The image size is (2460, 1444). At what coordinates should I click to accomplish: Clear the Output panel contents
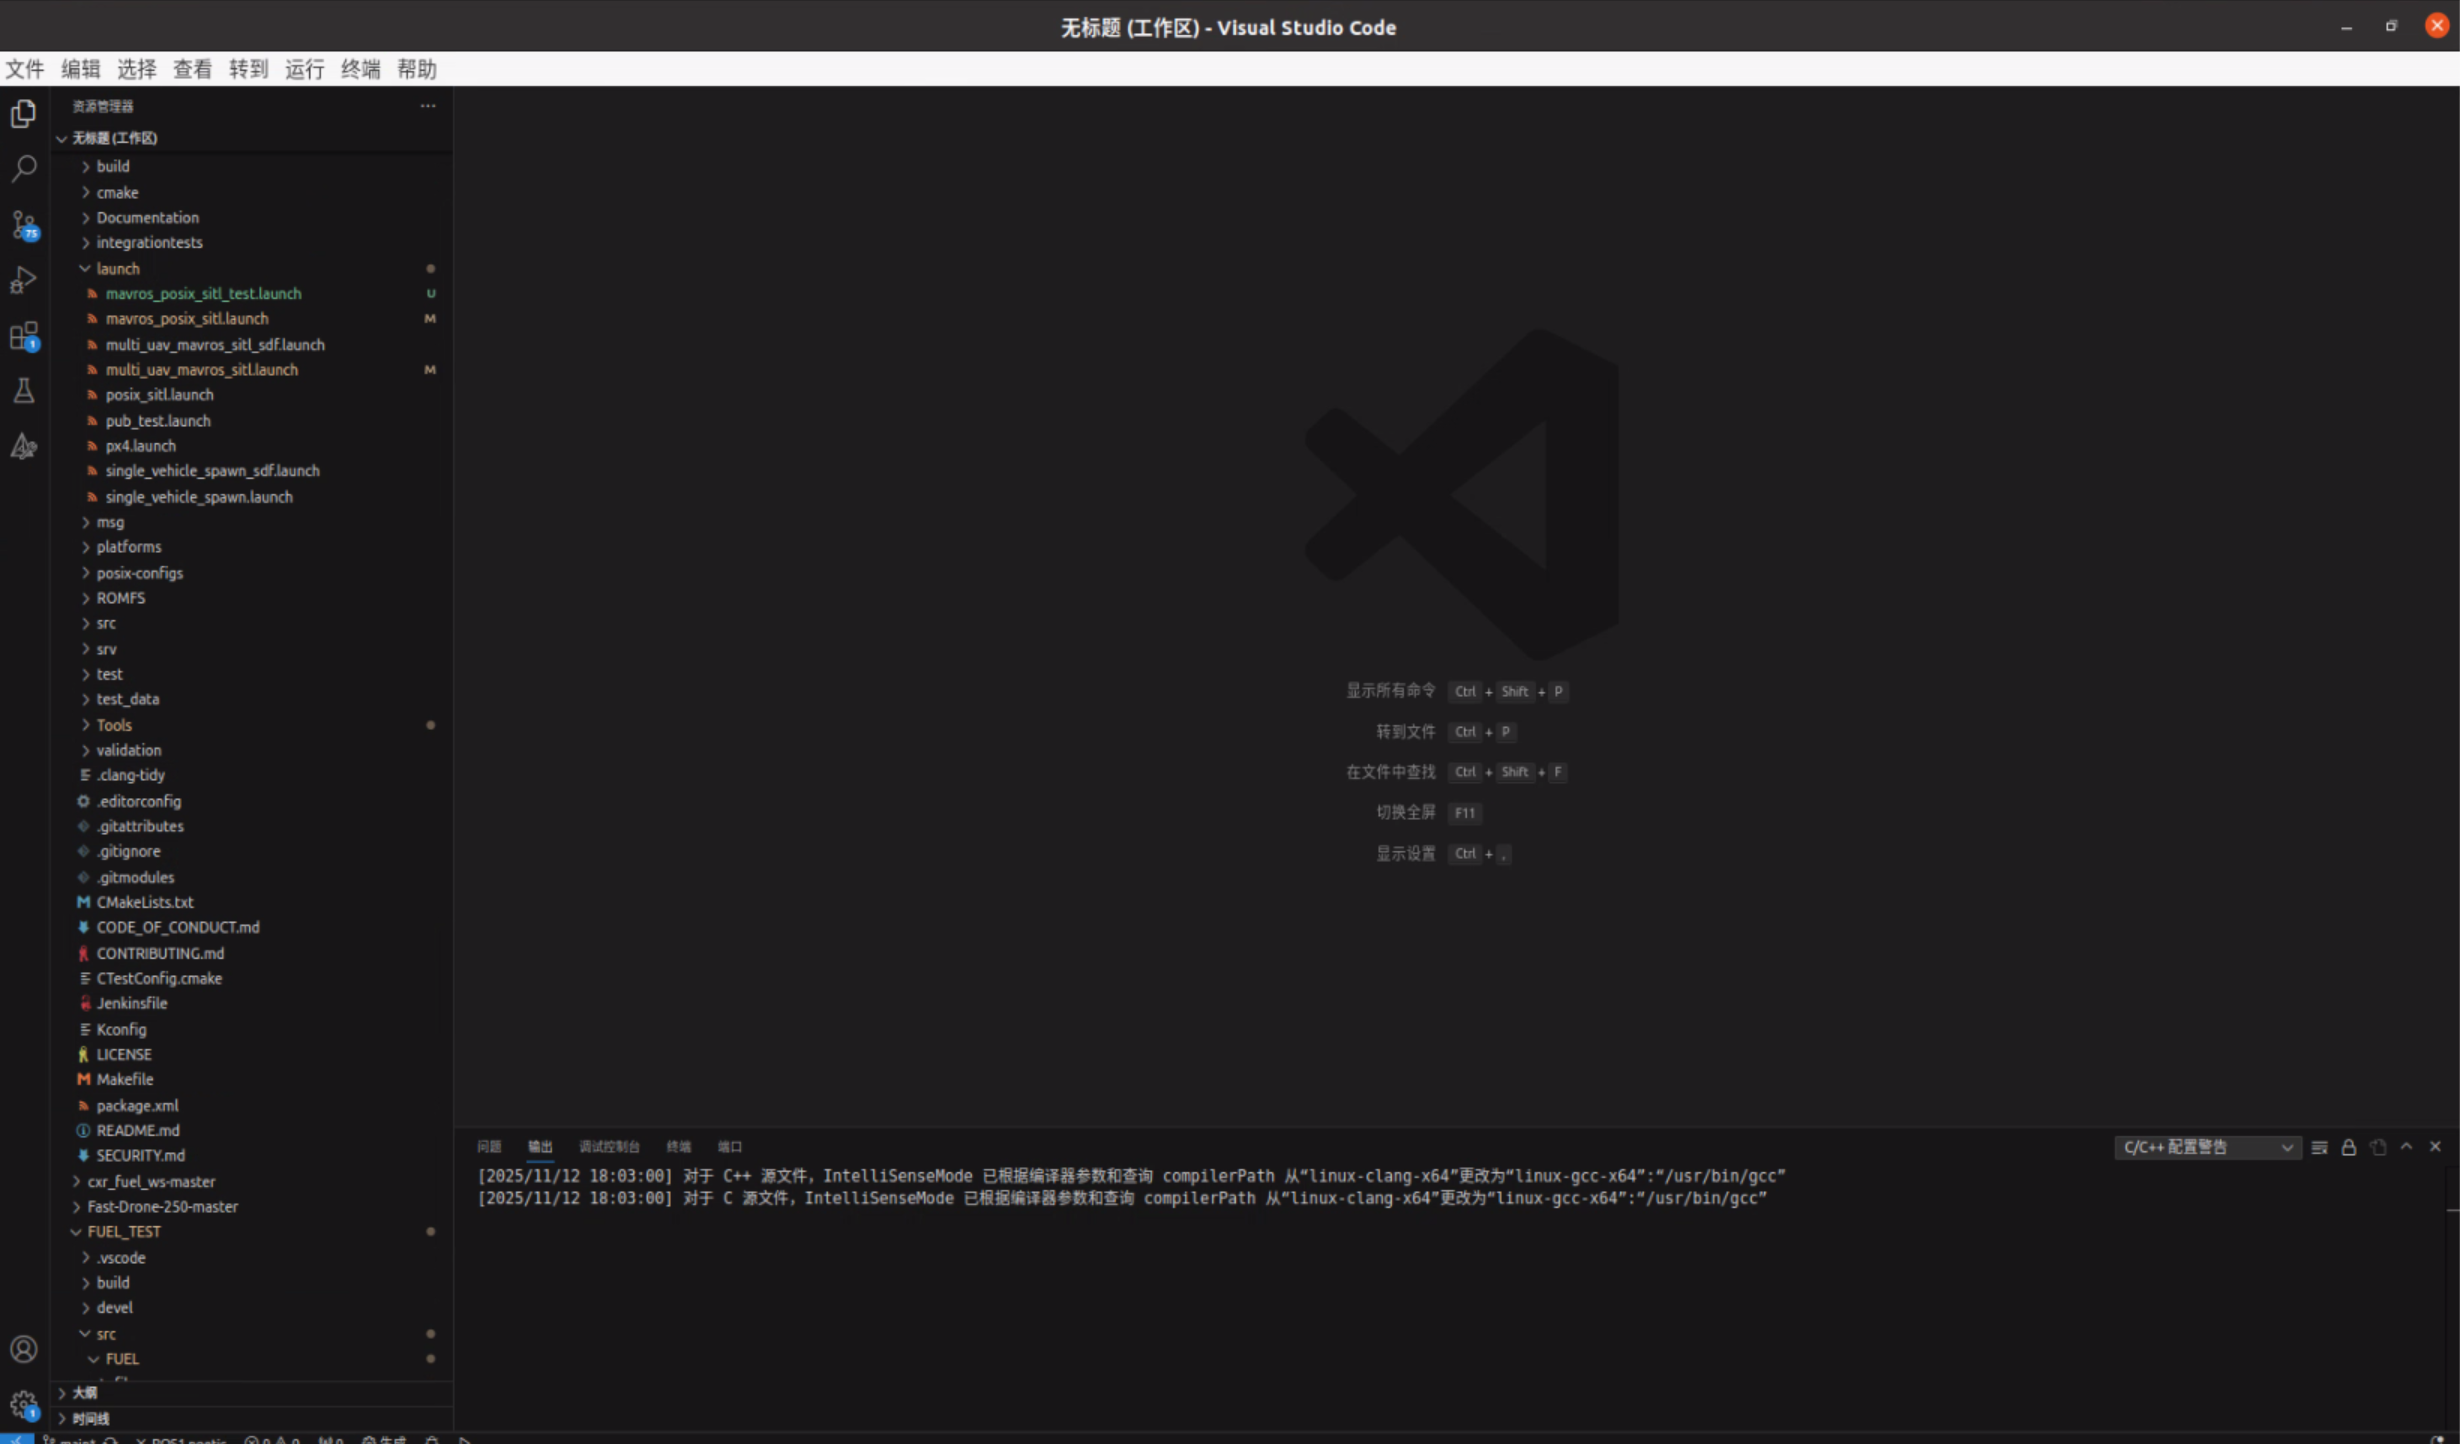pyautogui.click(x=2377, y=1147)
